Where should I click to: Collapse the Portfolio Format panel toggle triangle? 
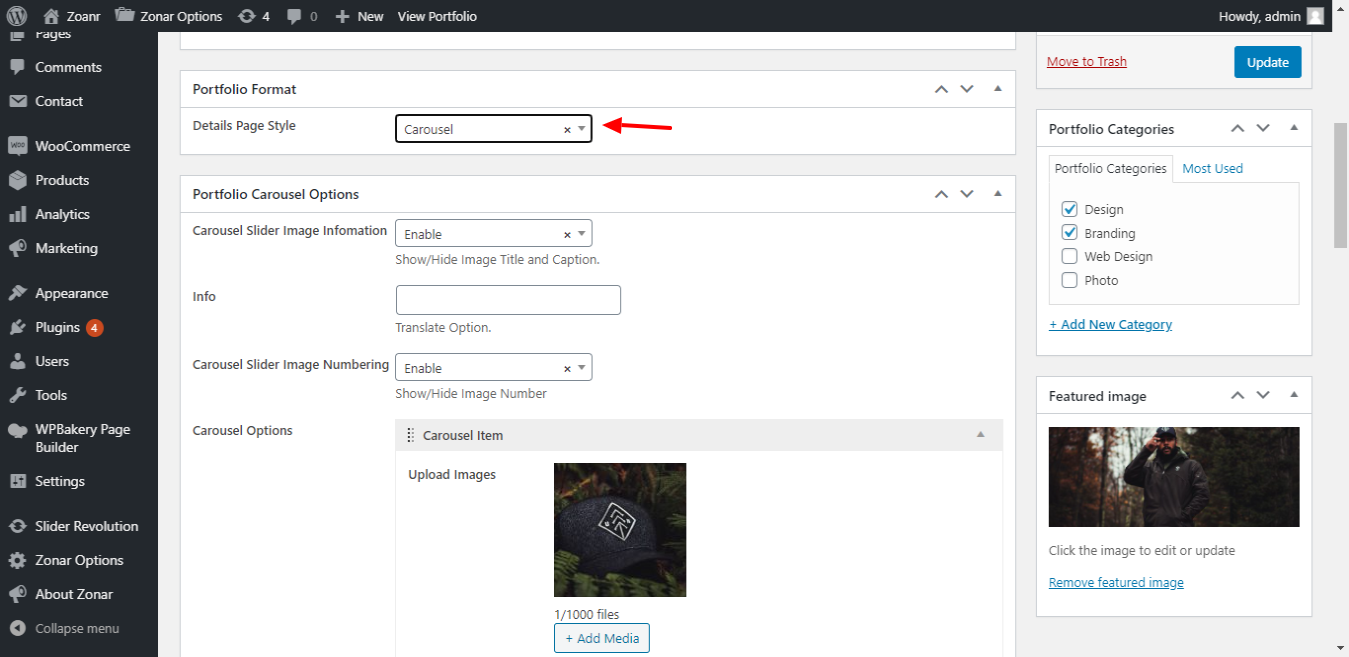[997, 89]
